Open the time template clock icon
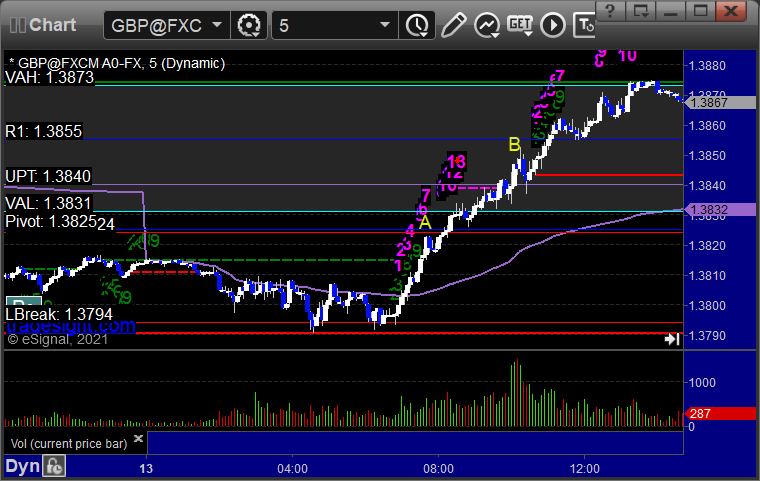Viewport: 760px width, 481px height. (417, 25)
